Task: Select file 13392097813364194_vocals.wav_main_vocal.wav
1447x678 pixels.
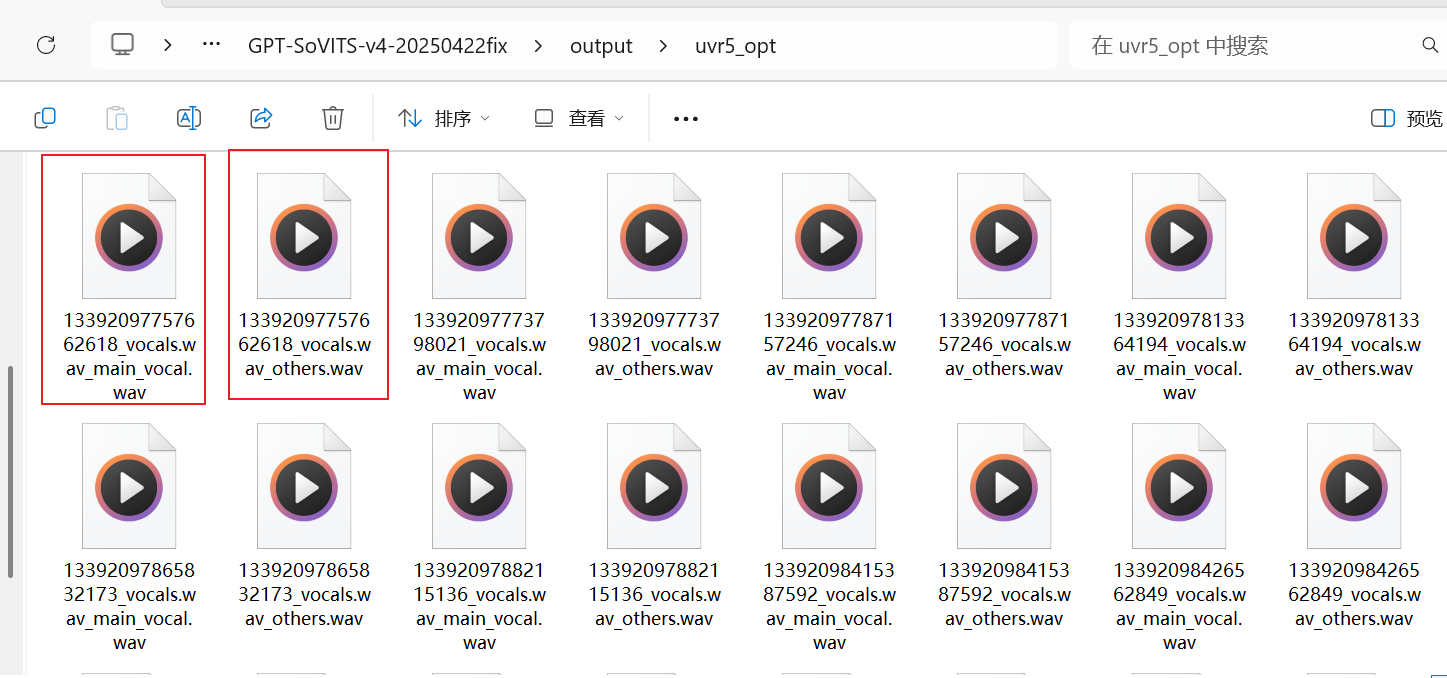Action: (1179, 286)
